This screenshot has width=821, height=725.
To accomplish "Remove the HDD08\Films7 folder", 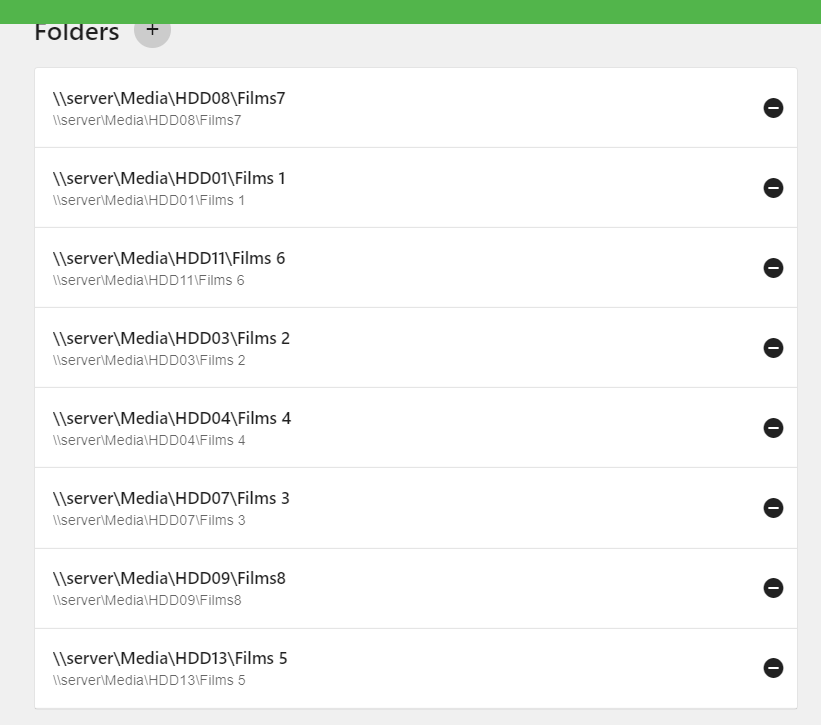I will point(773,108).
